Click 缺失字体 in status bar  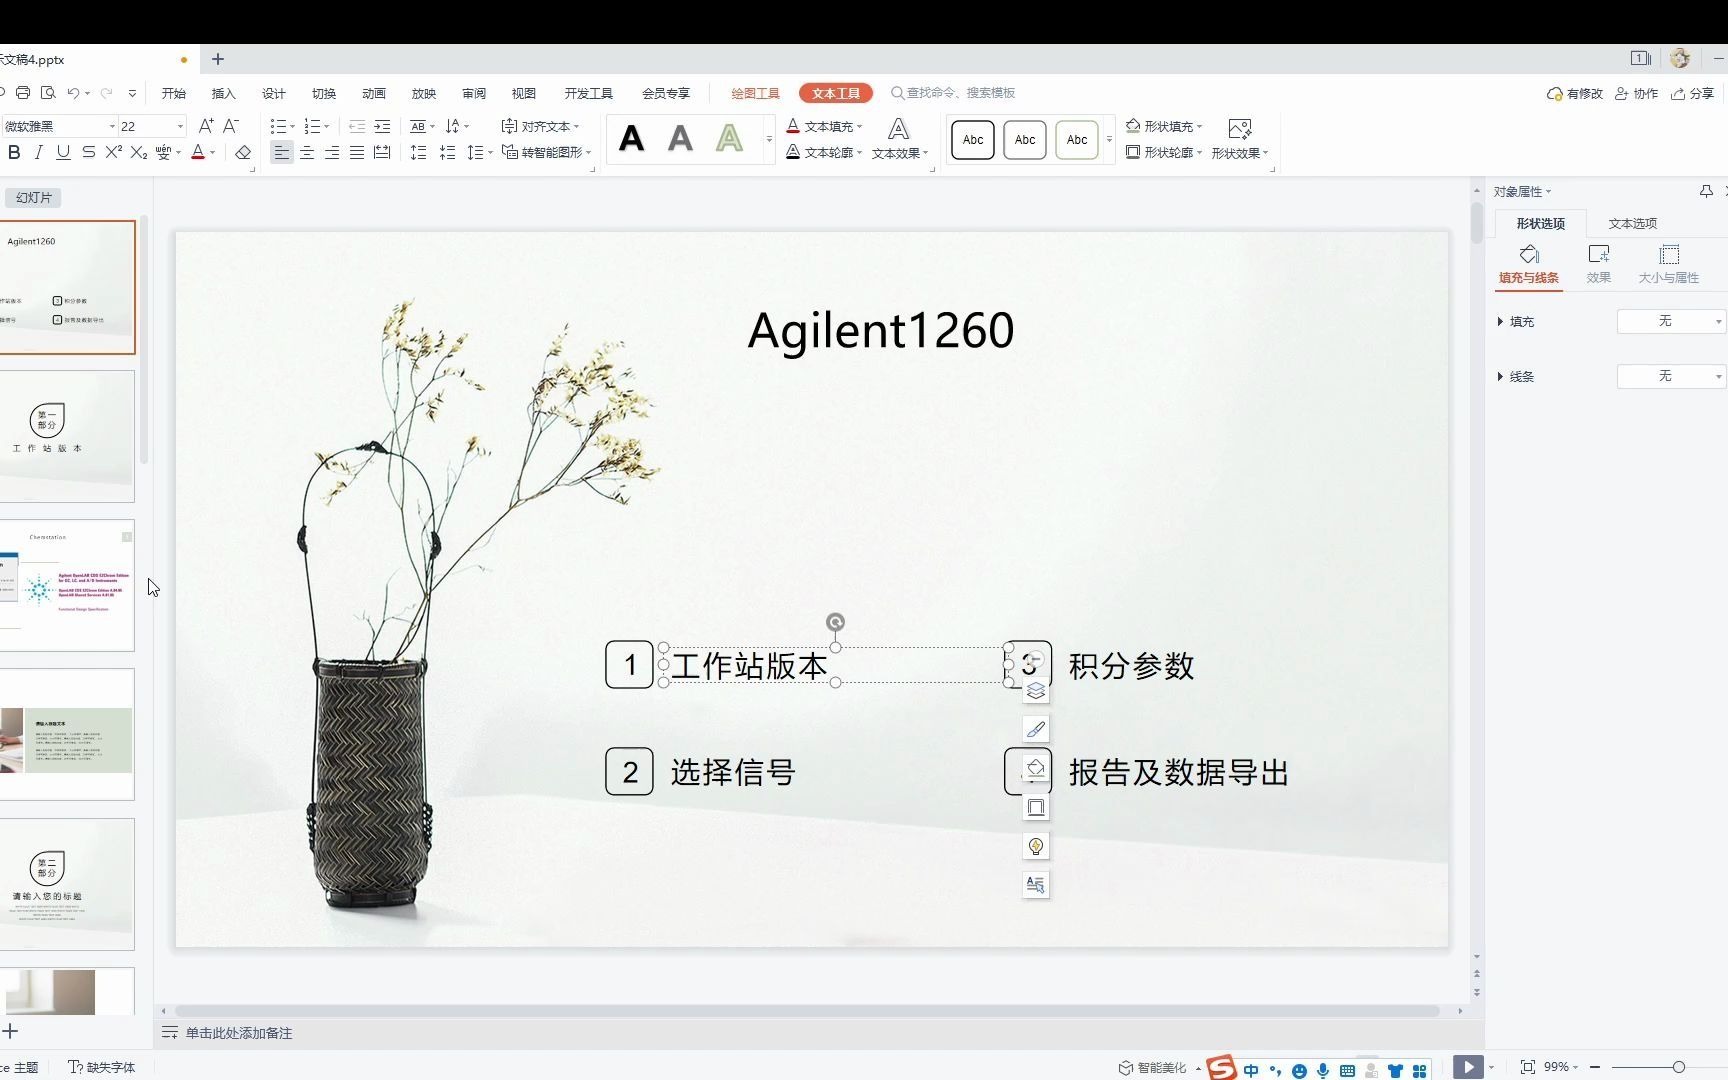pyautogui.click(x=102, y=1067)
